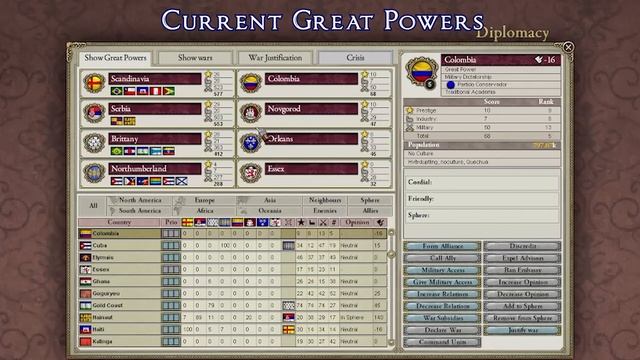Select the Gold Coast row in country list
Screen dimensions: 640x360
click(233, 305)
